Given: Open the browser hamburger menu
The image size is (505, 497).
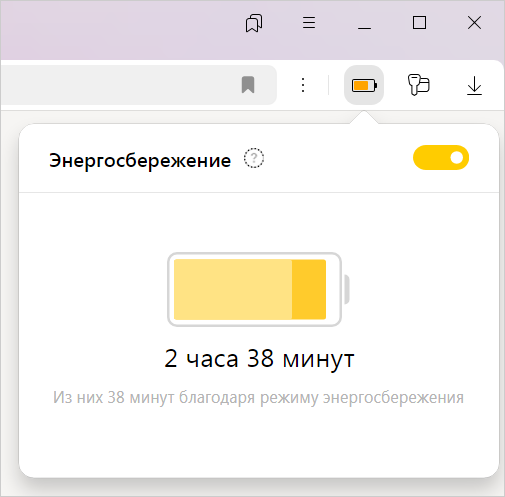Looking at the screenshot, I should [309, 23].
